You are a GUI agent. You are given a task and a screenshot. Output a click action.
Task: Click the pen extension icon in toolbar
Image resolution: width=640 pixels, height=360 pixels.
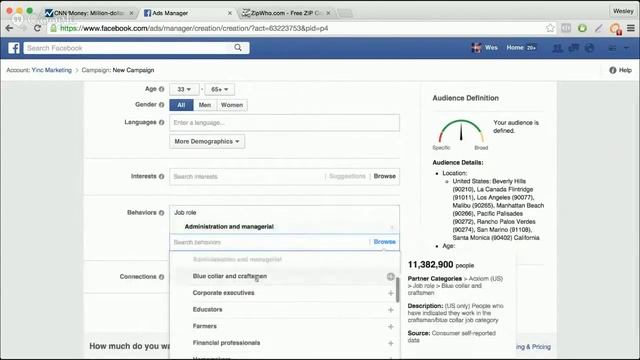point(598,28)
